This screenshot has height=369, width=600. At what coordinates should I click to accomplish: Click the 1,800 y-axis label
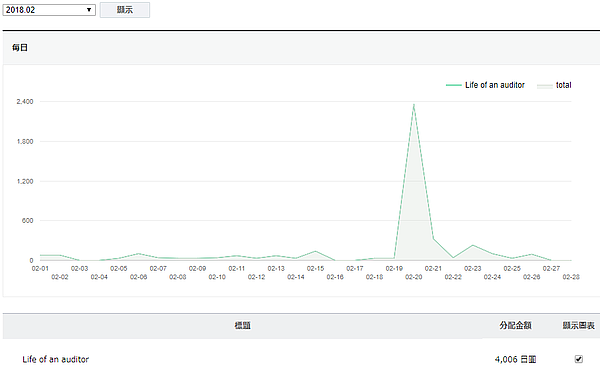[25, 141]
